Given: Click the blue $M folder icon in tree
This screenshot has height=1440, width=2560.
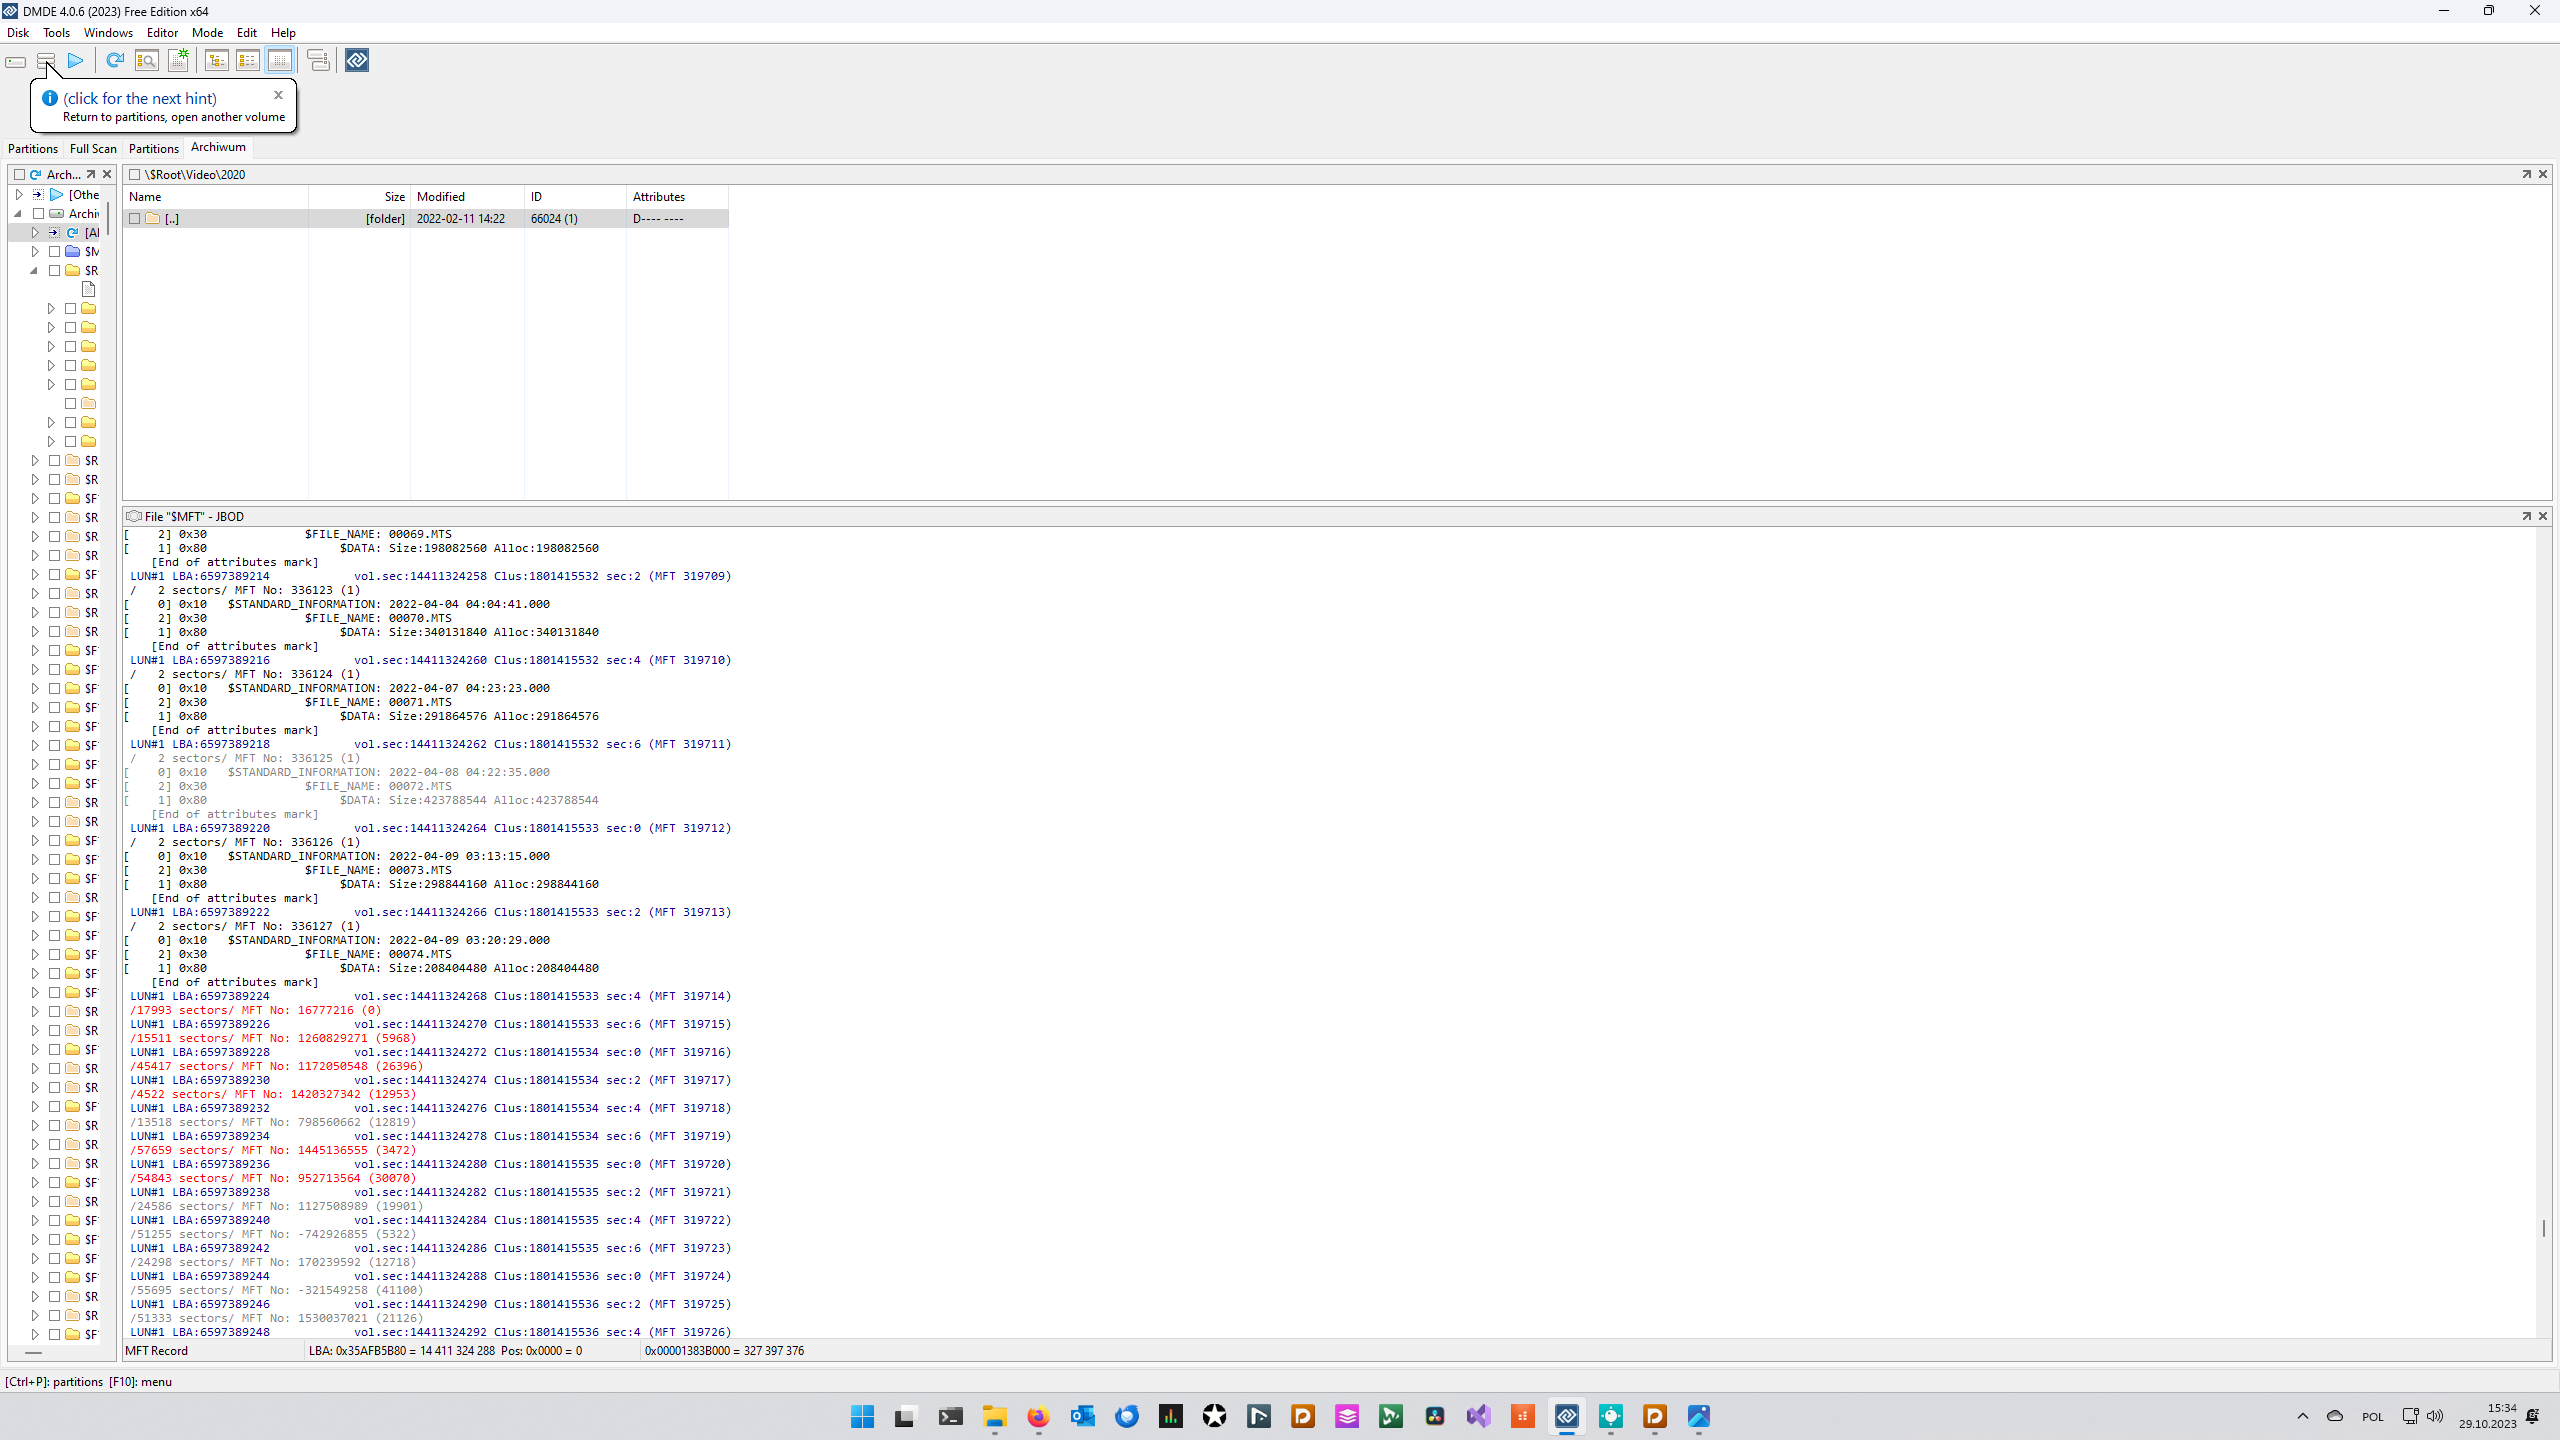Looking at the screenshot, I should 72,251.
